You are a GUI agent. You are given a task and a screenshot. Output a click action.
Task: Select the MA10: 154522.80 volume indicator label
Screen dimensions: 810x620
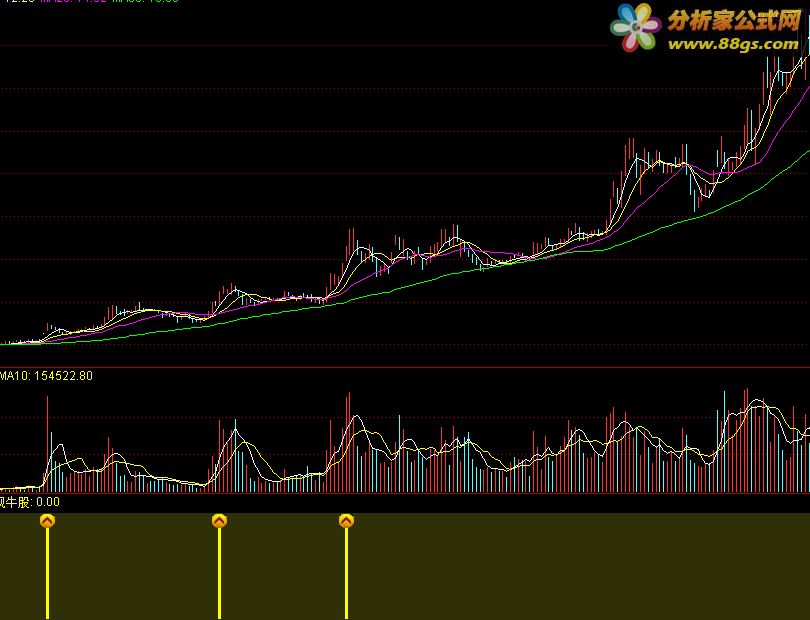(46, 376)
